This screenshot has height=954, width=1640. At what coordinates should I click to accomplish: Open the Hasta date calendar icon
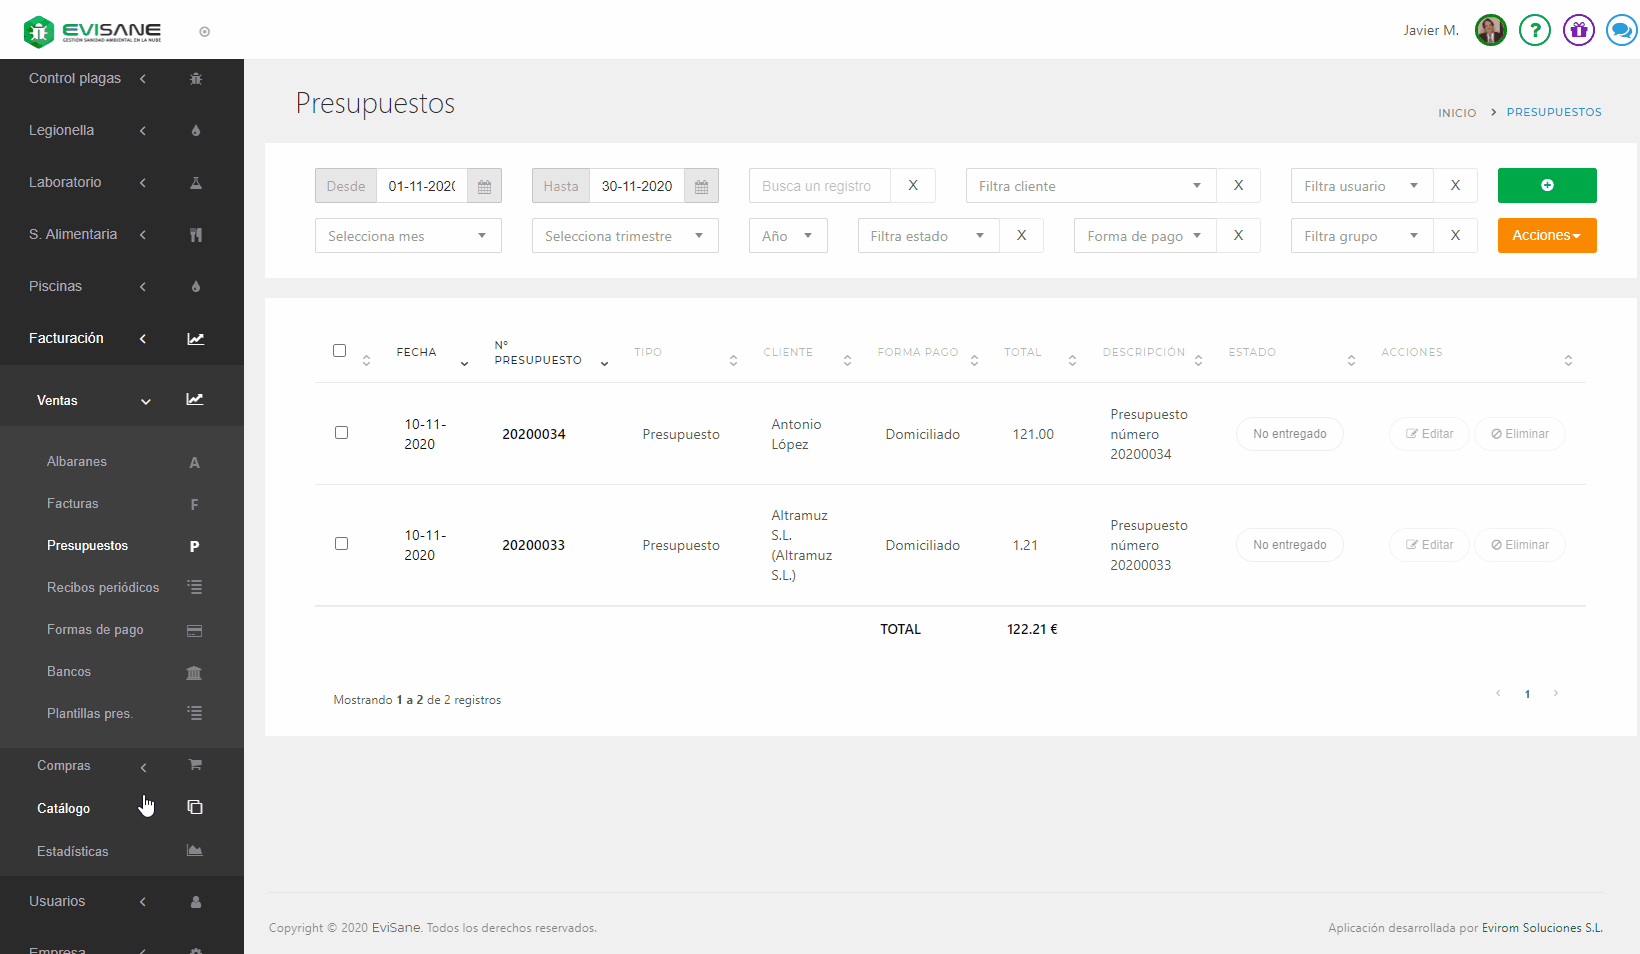(701, 186)
